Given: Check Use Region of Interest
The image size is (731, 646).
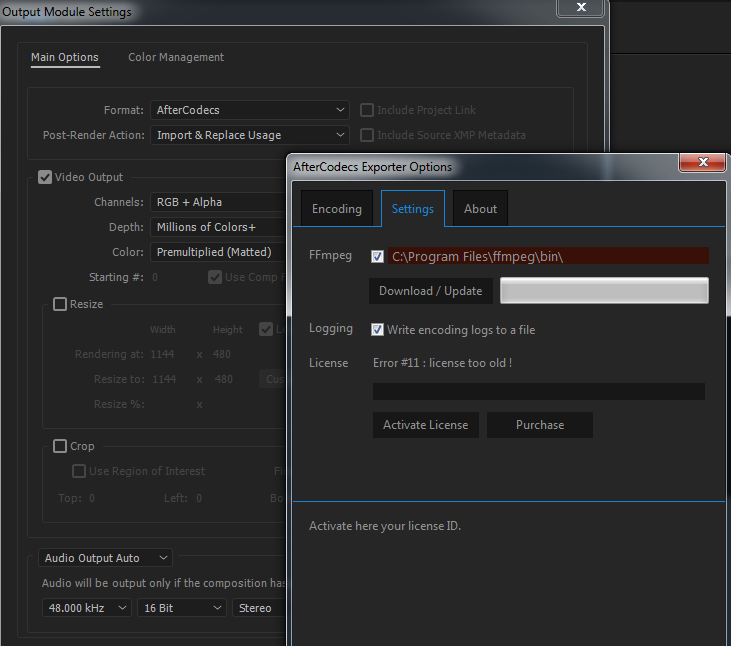Looking at the screenshot, I should coord(79,471).
